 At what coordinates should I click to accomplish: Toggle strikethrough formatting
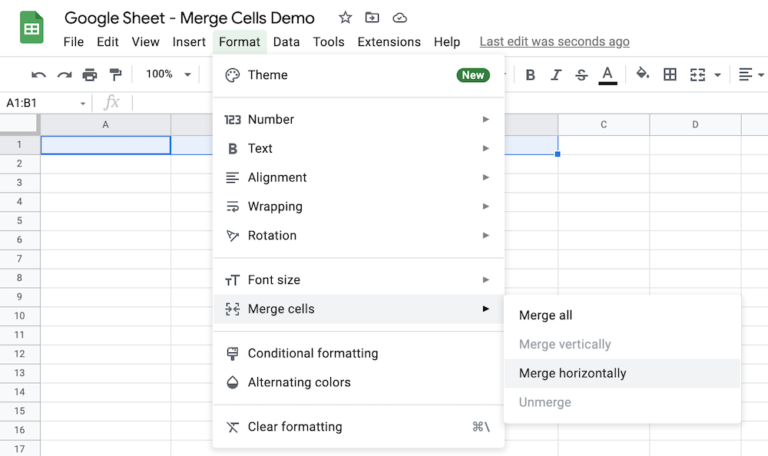pos(581,75)
